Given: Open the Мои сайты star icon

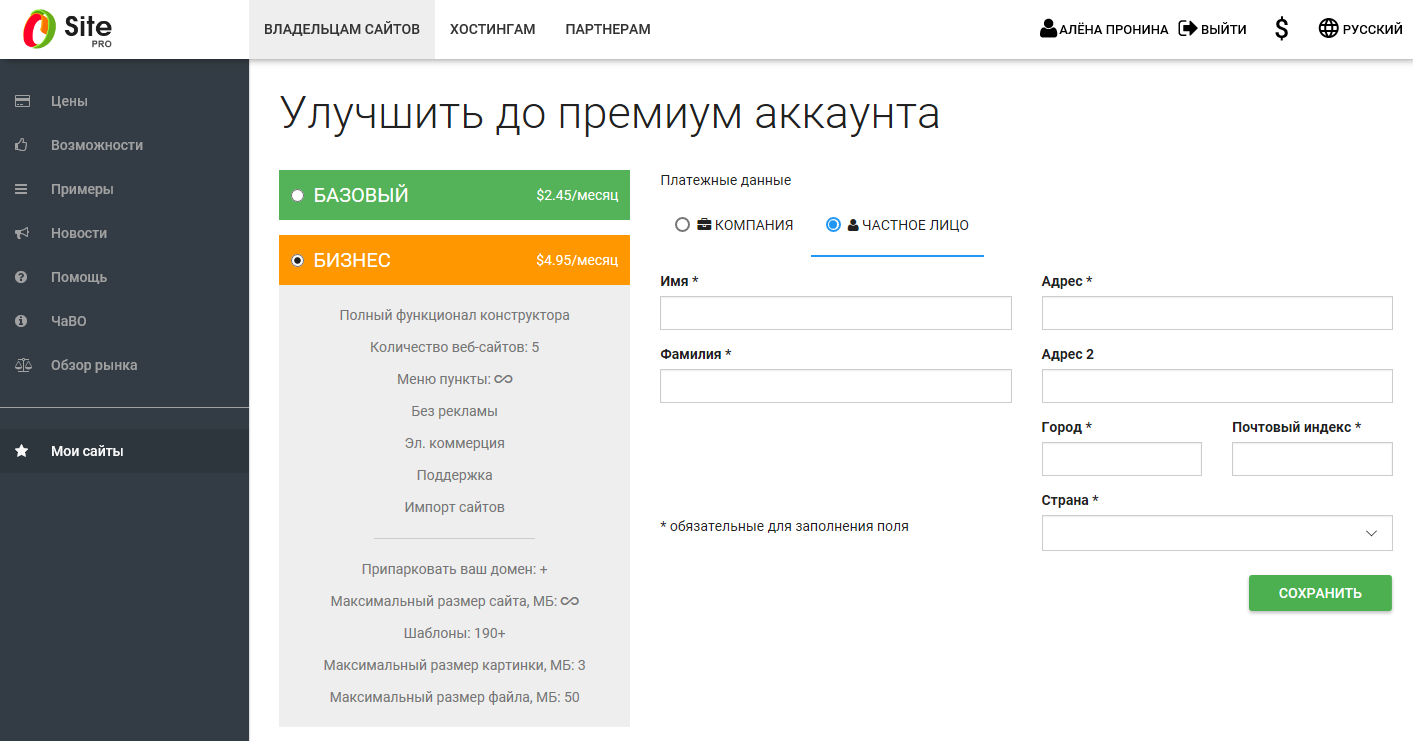Looking at the screenshot, I should point(22,450).
